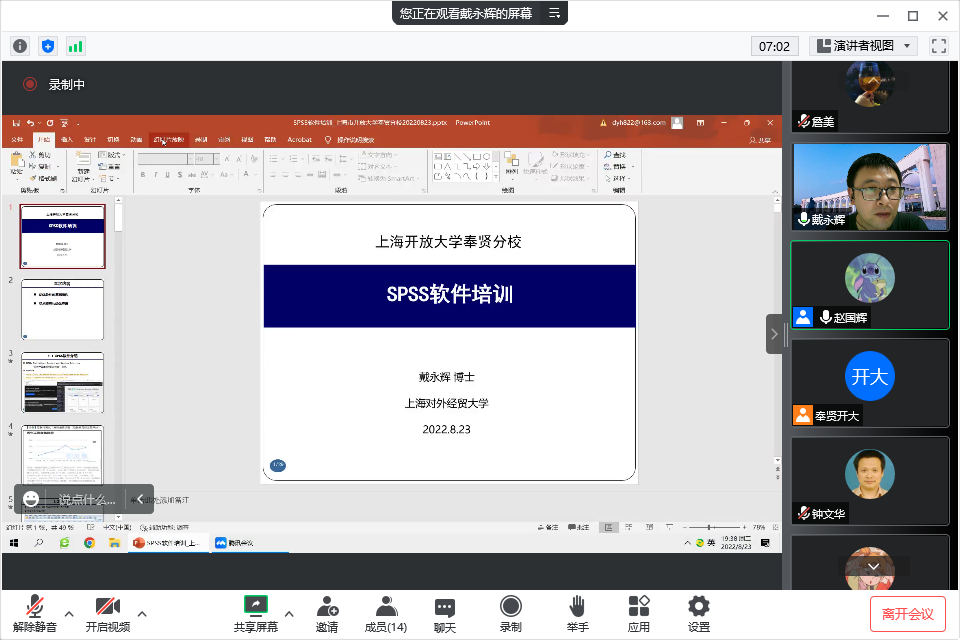Click Undo in shared PowerPoint quick access bar
The height and width of the screenshot is (640, 960).
click(30, 123)
